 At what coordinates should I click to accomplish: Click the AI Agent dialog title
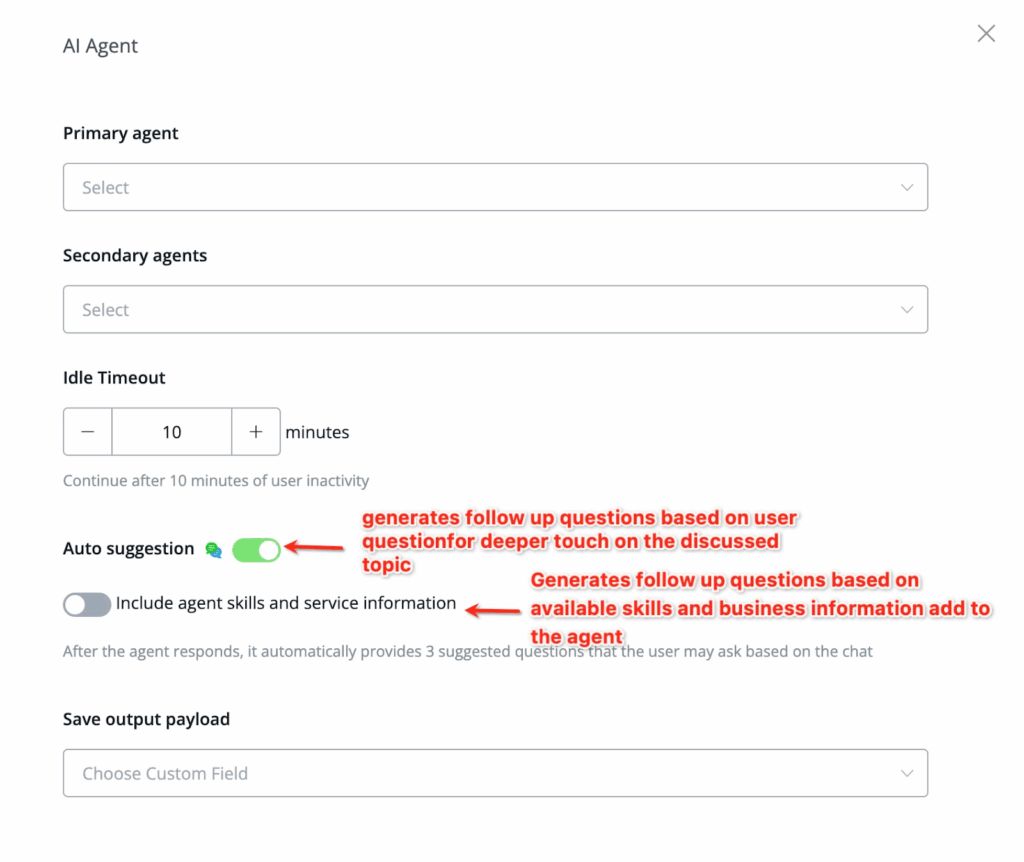pos(101,46)
